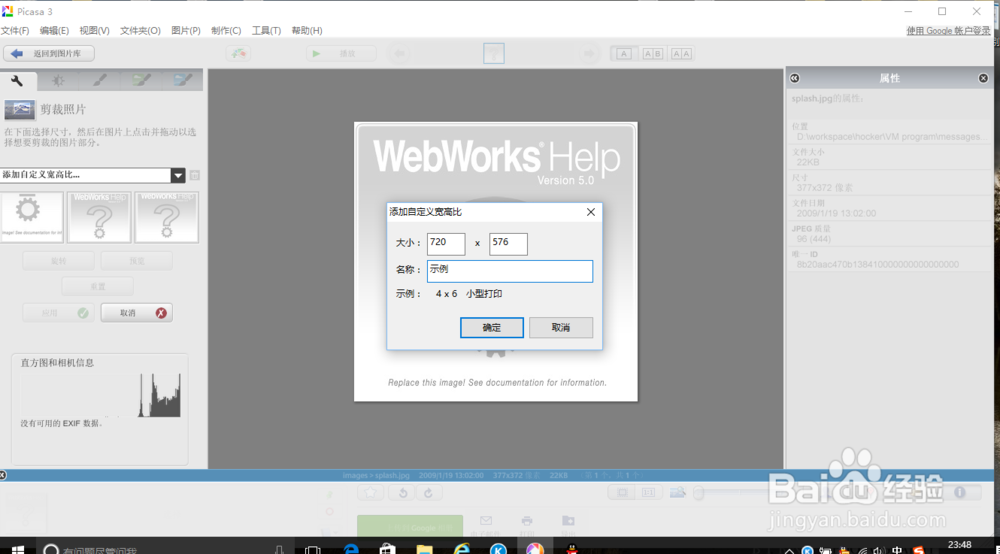Screen dimensions: 1000x554
Task: Open the brush effects tab
Action: tap(99, 80)
